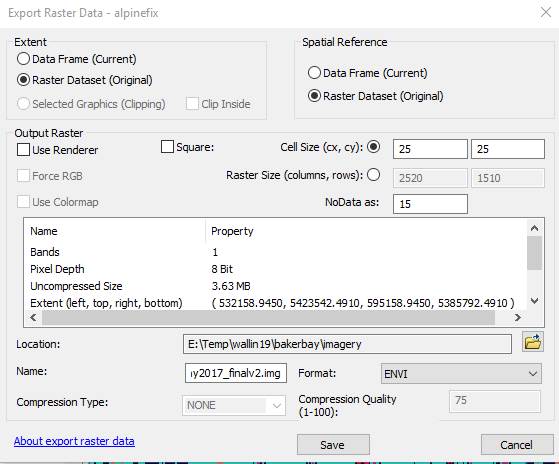Click the Cell Size cx input field
The width and height of the screenshot is (559, 464).
(430, 149)
